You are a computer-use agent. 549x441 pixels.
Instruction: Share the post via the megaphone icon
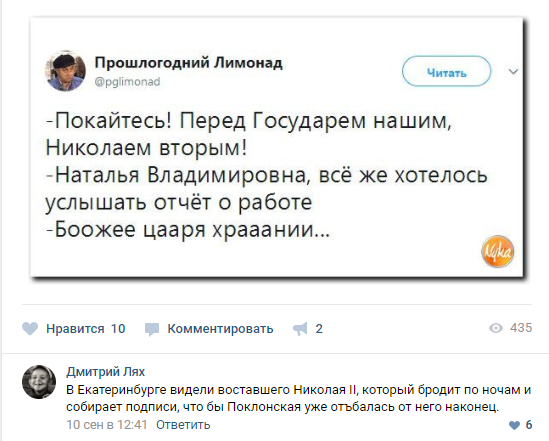(300, 329)
